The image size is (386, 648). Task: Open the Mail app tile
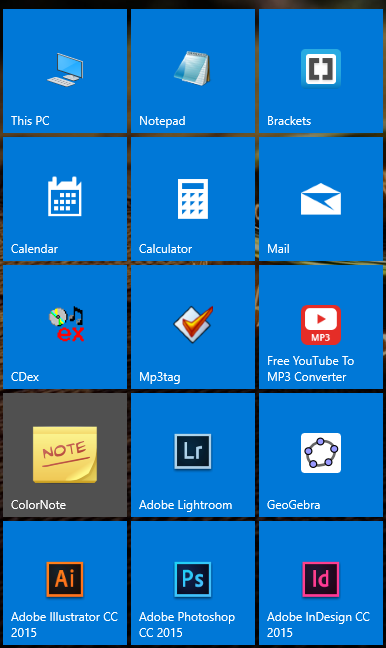pyautogui.click(x=321, y=199)
